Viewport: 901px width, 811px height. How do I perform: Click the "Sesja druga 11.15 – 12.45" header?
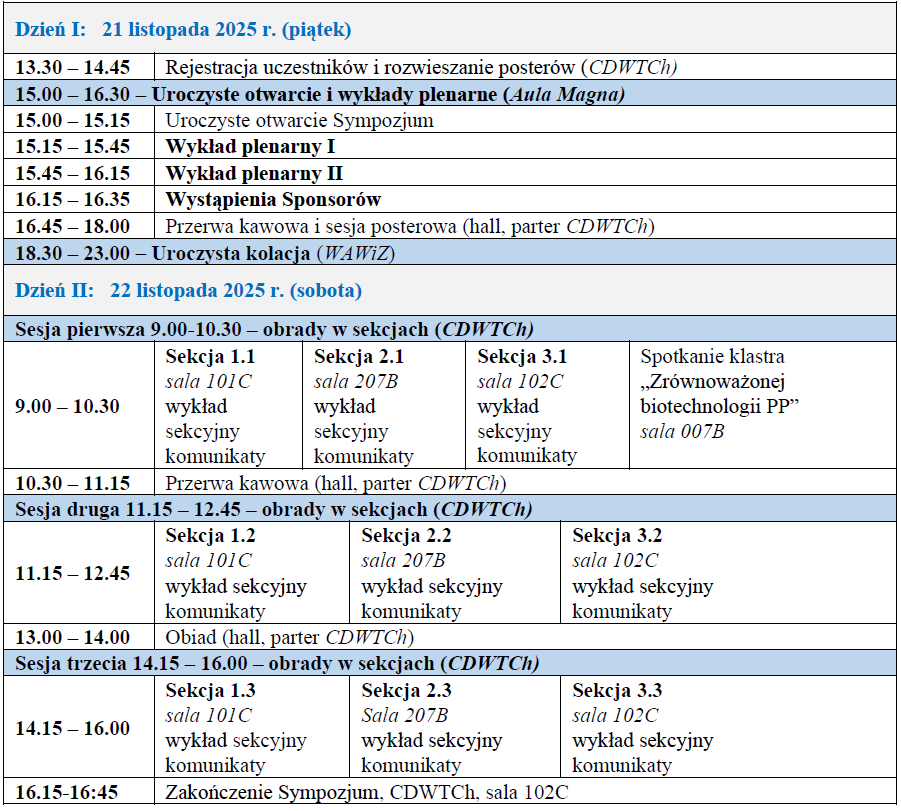[x=273, y=509]
